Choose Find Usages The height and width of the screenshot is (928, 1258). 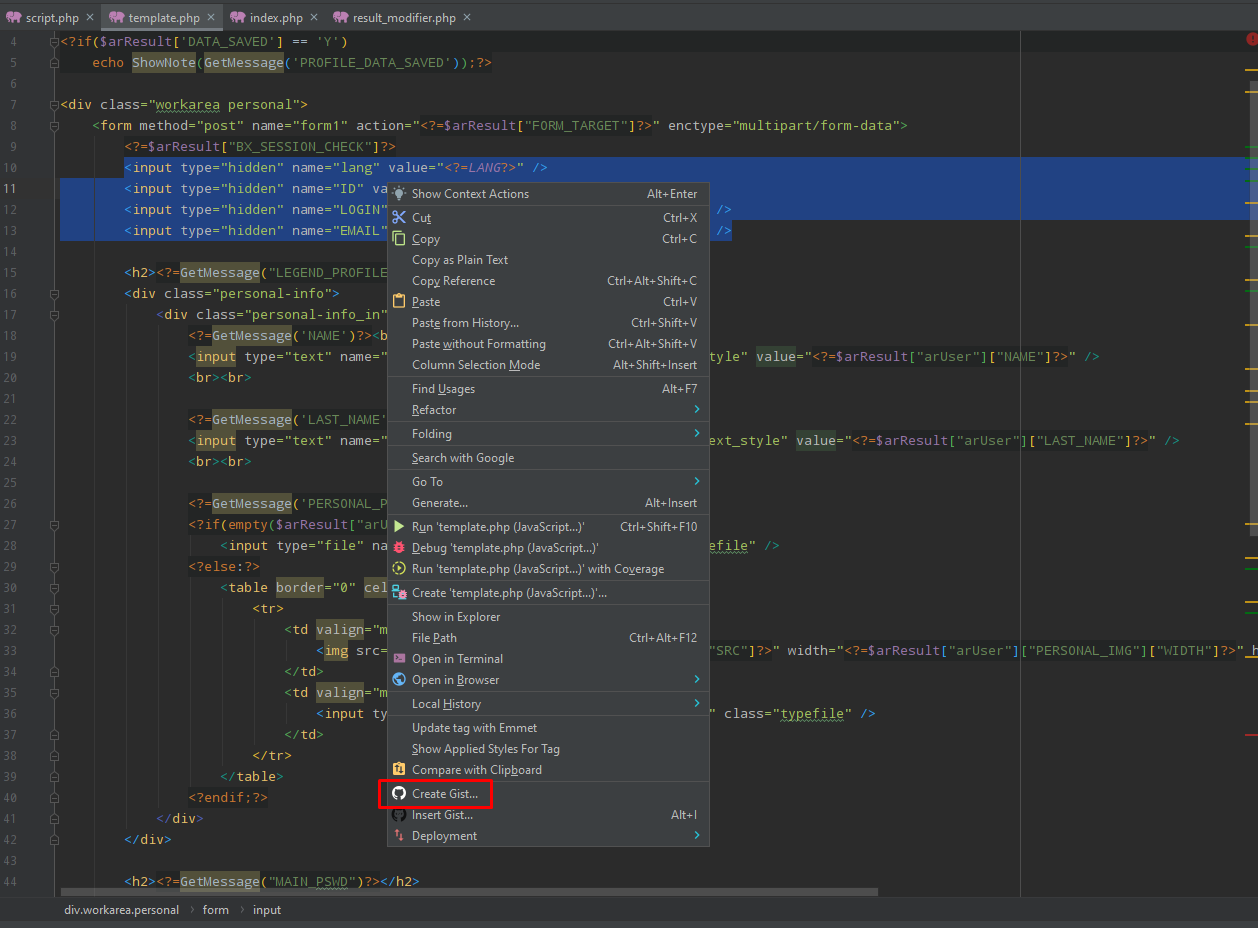click(x=548, y=389)
